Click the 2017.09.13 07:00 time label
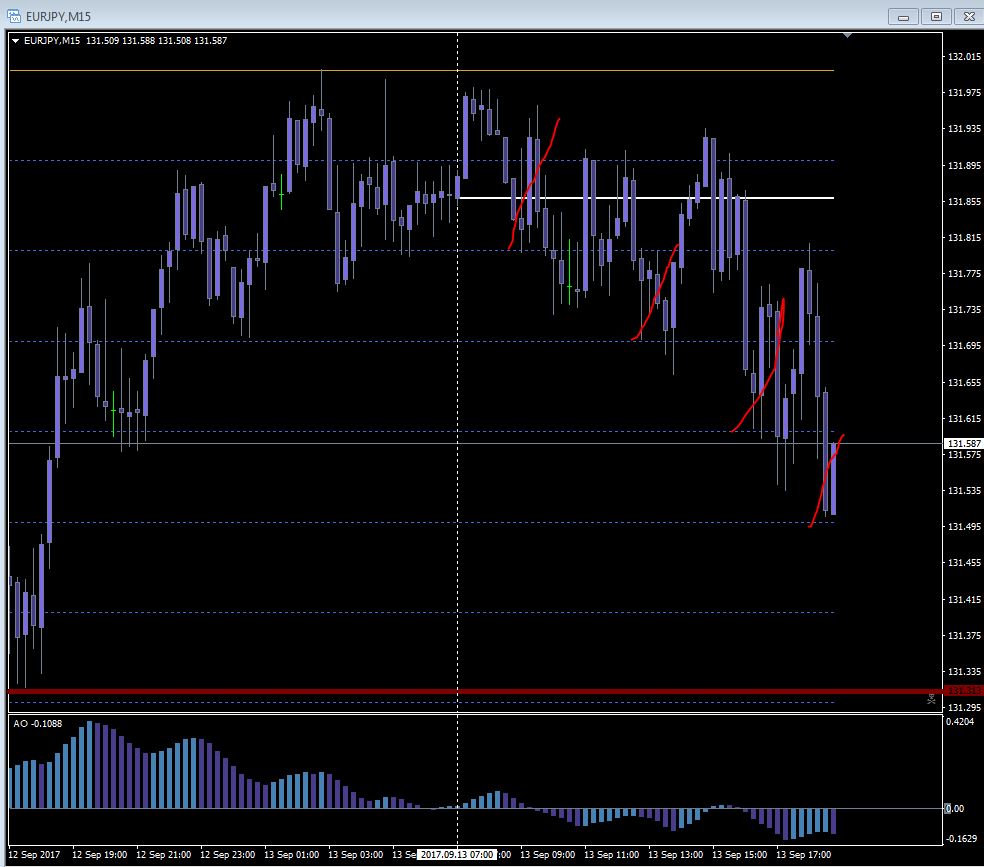 click(457, 855)
